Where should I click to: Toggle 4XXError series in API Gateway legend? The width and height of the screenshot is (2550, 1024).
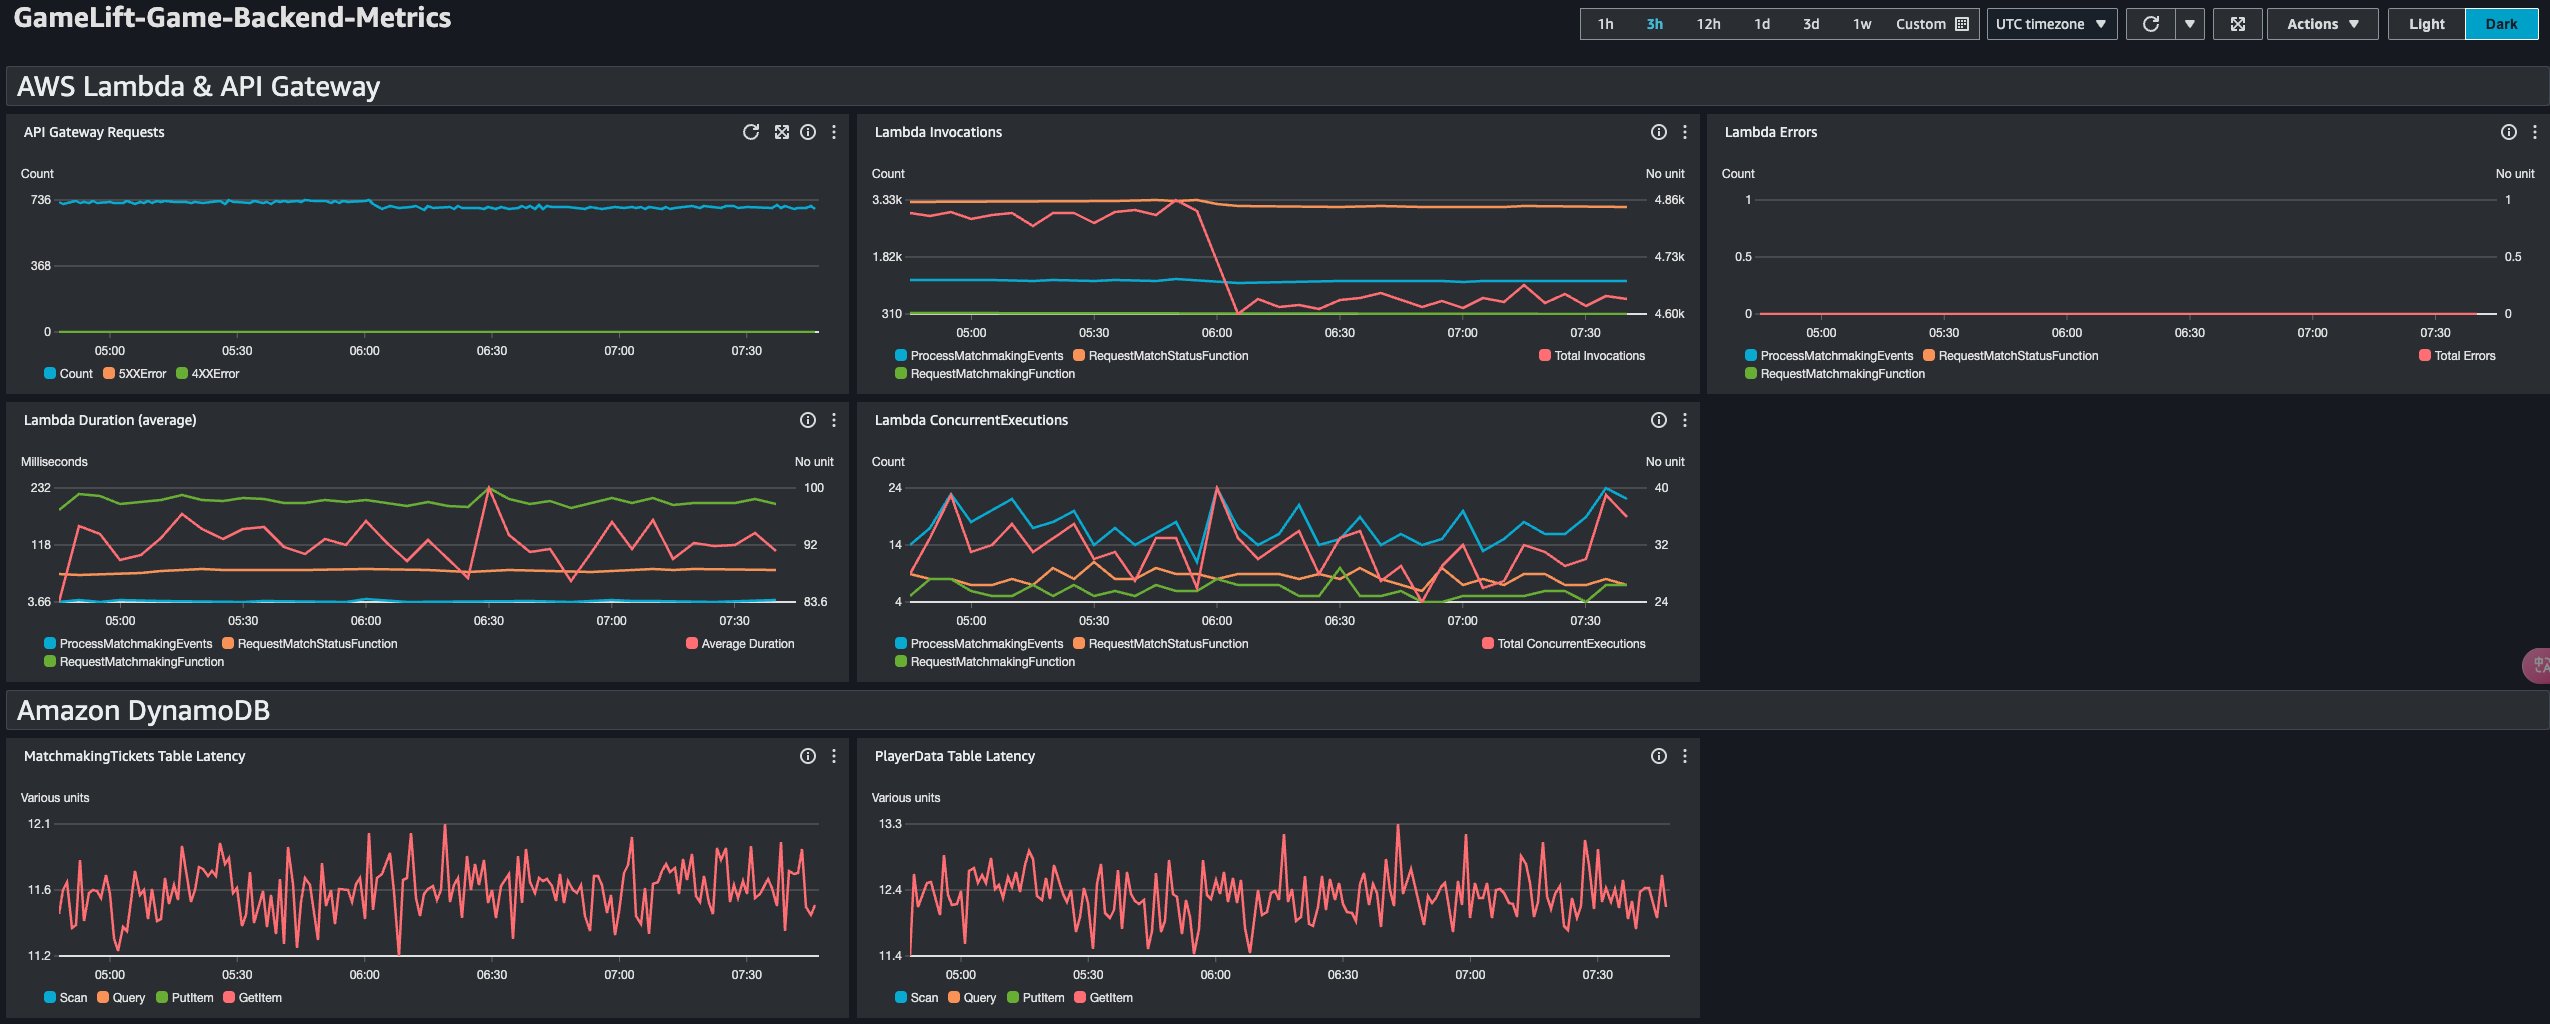[208, 374]
